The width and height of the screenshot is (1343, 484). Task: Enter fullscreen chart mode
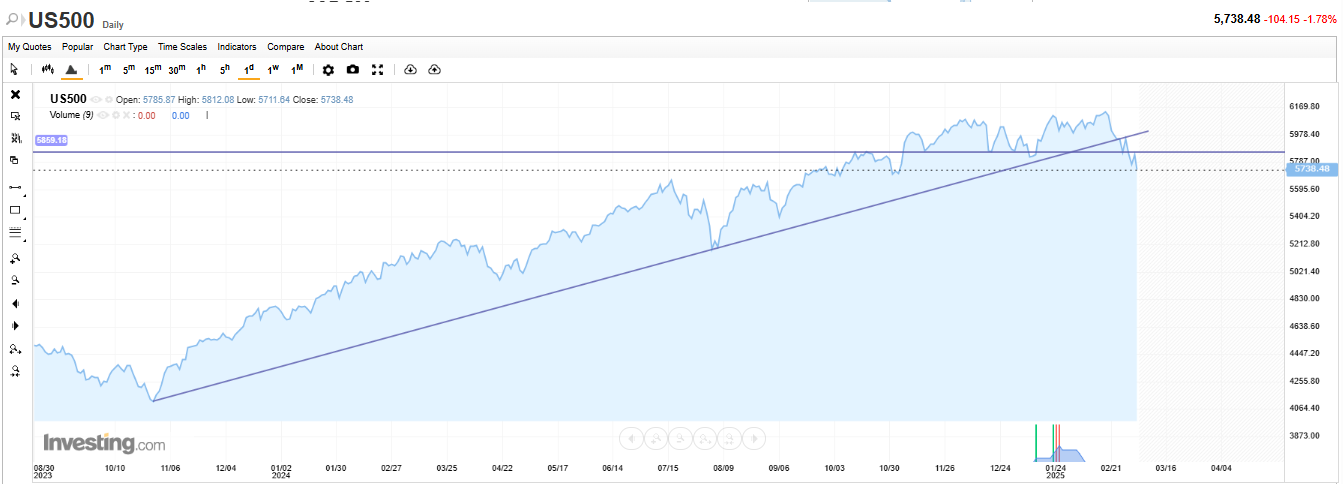[x=377, y=69]
